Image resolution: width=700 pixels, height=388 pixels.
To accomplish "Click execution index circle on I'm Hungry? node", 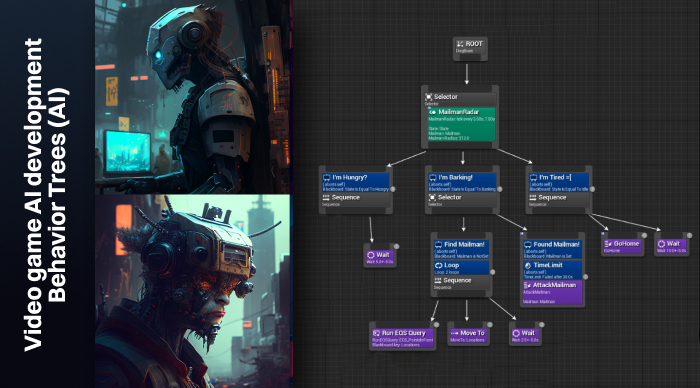I will click(x=393, y=189).
